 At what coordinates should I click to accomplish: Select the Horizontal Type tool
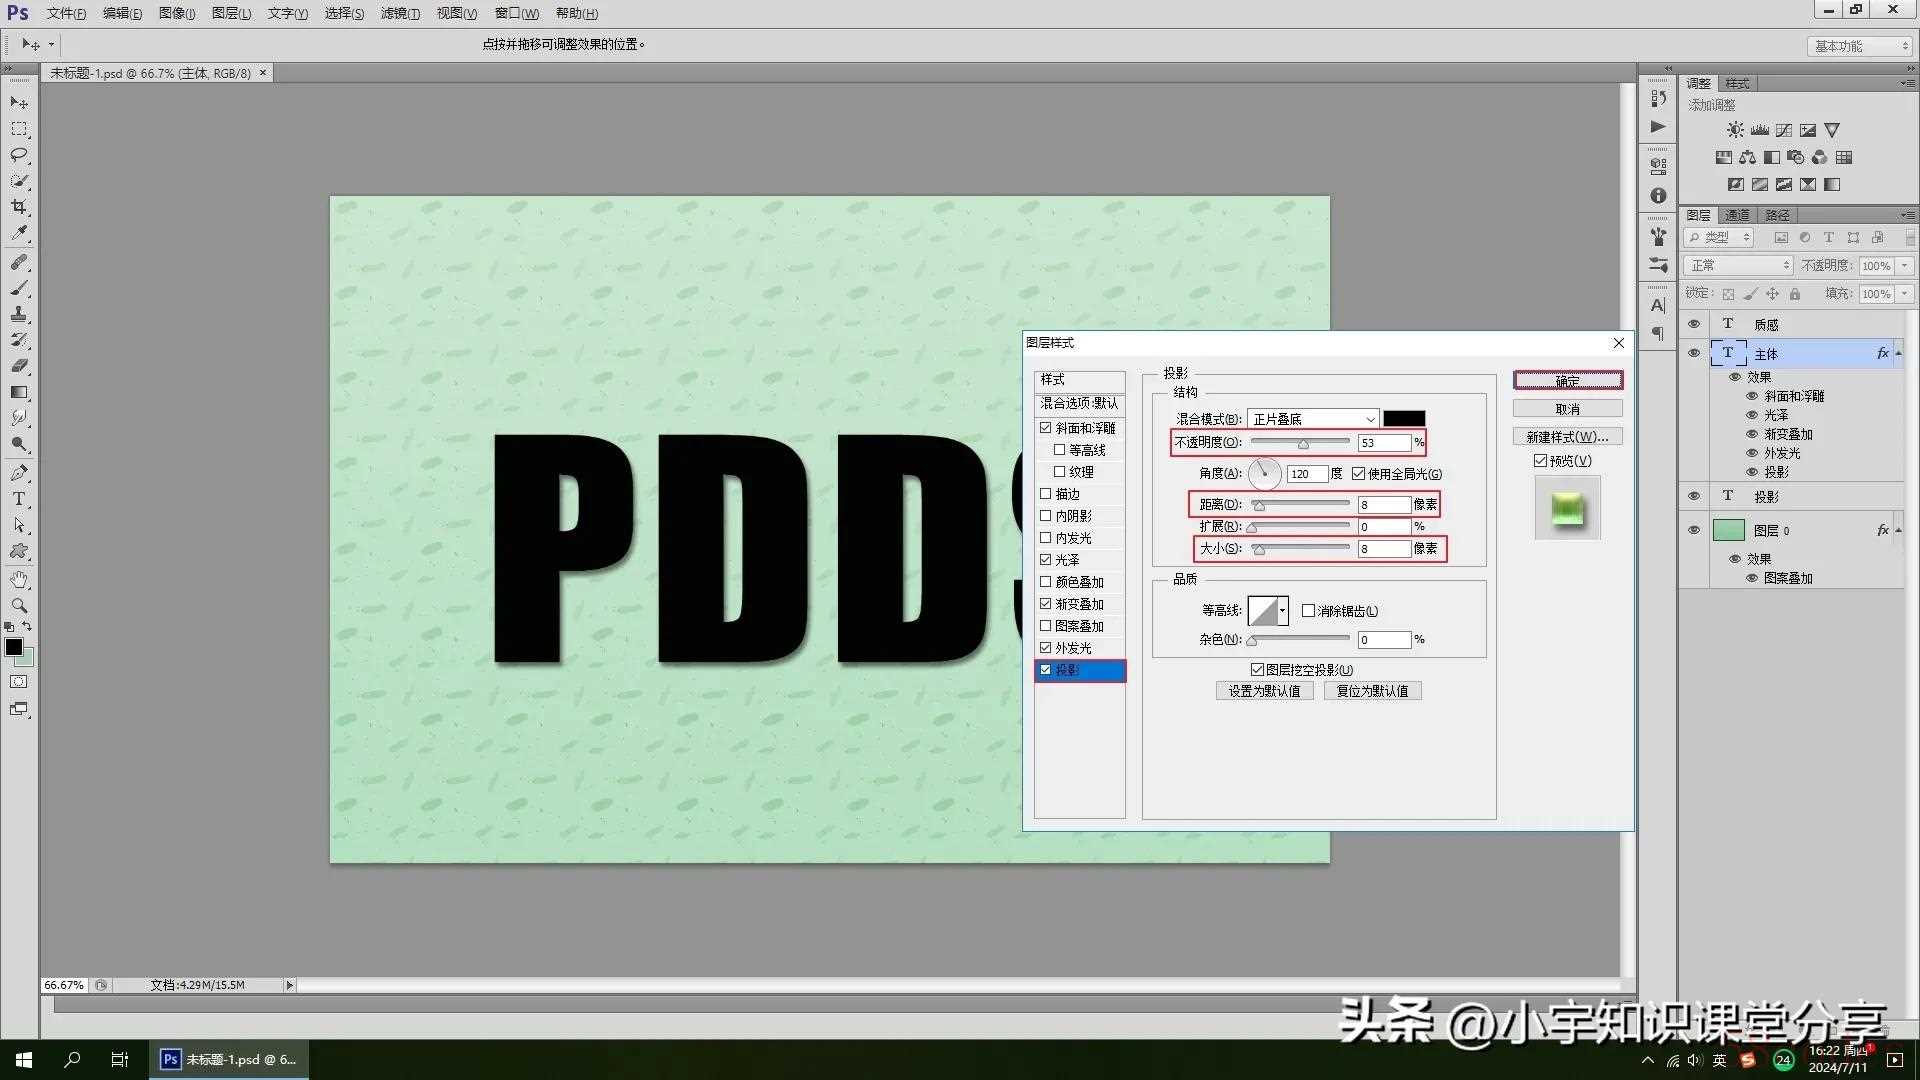pos(19,499)
